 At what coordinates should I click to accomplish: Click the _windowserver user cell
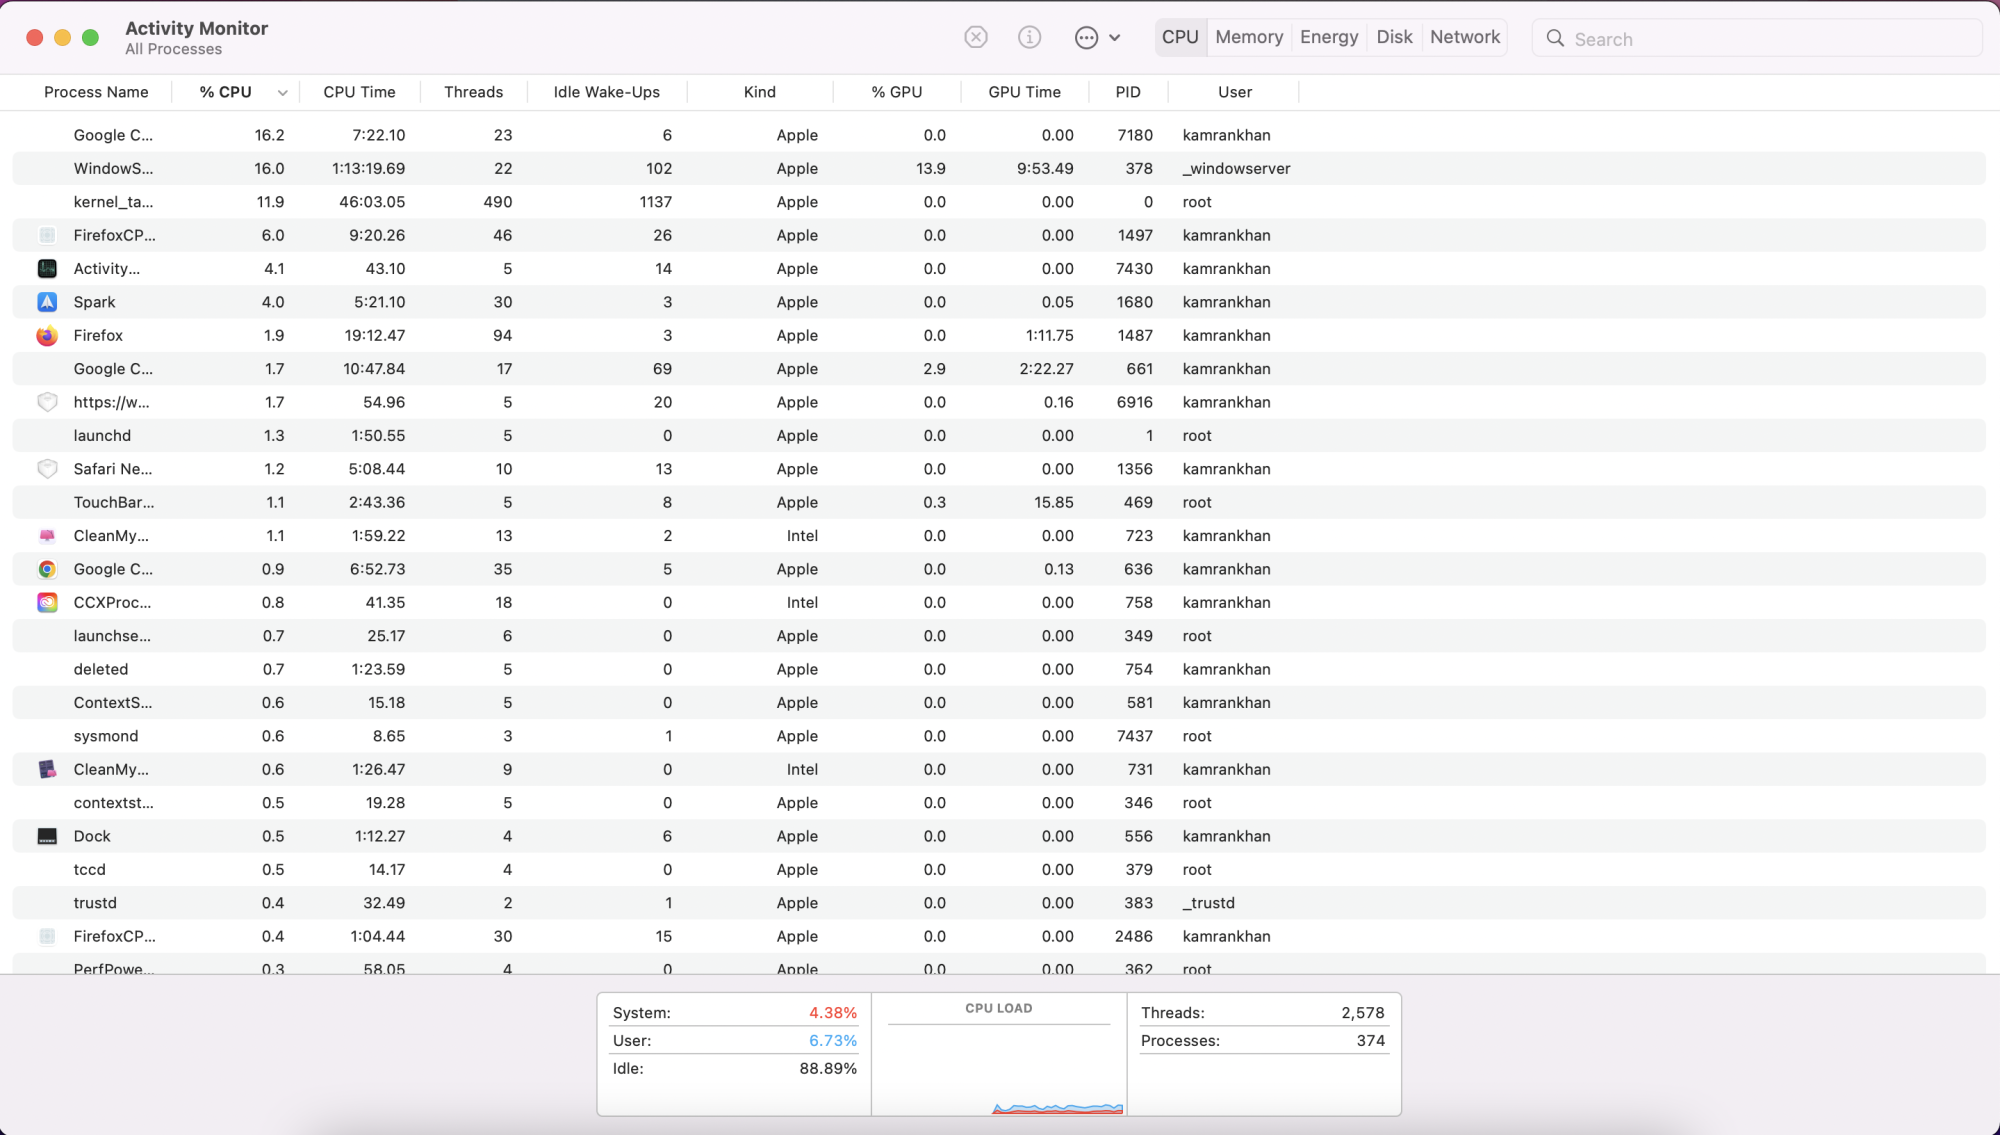[1236, 168]
